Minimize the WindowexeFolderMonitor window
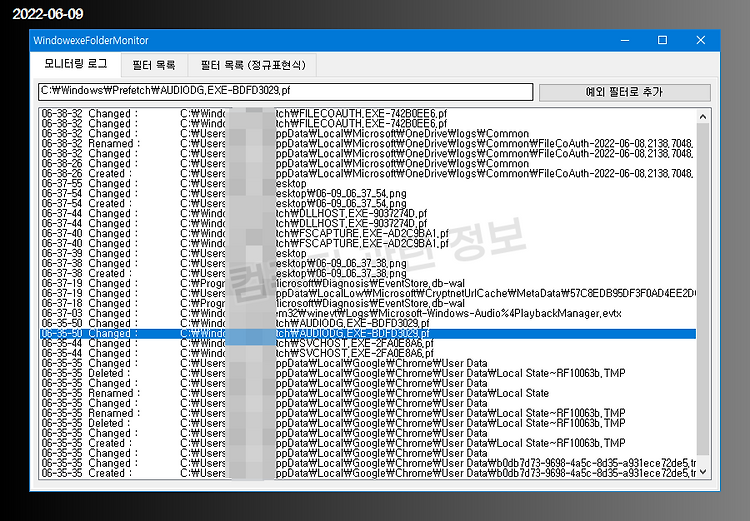The image size is (750, 521). coord(625,40)
